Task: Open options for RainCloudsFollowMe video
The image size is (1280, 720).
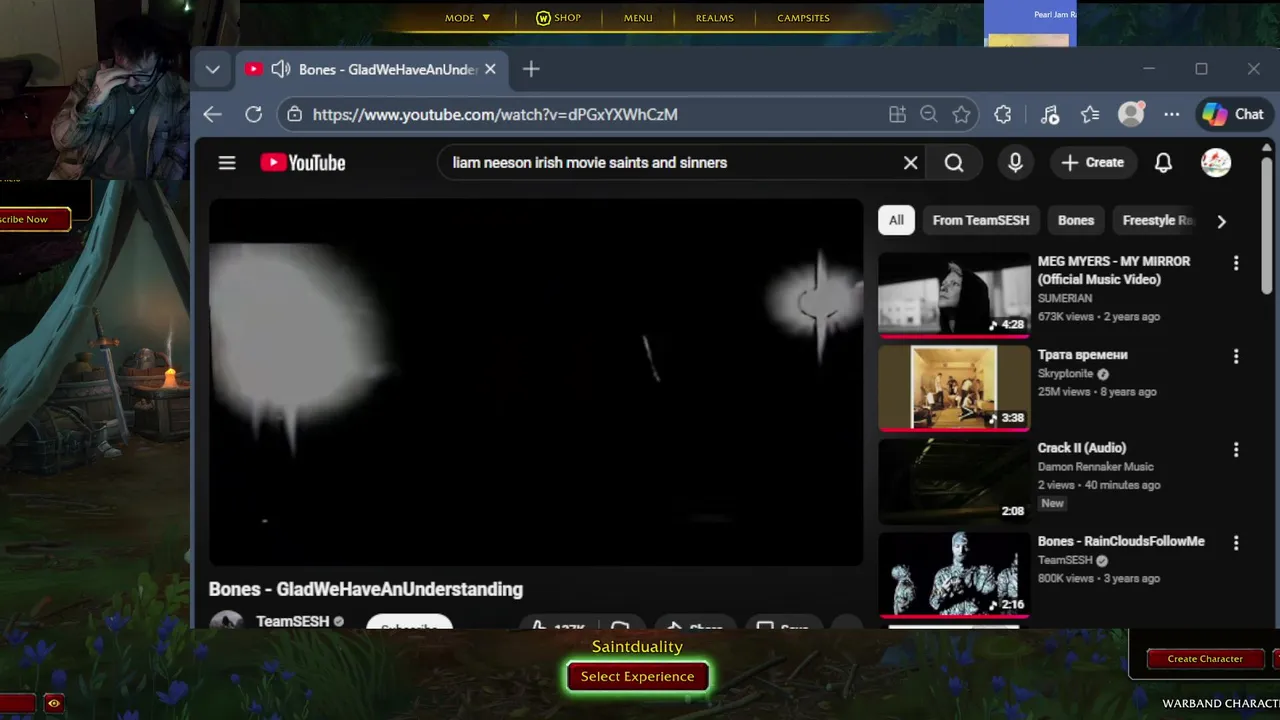Action: [x=1236, y=542]
